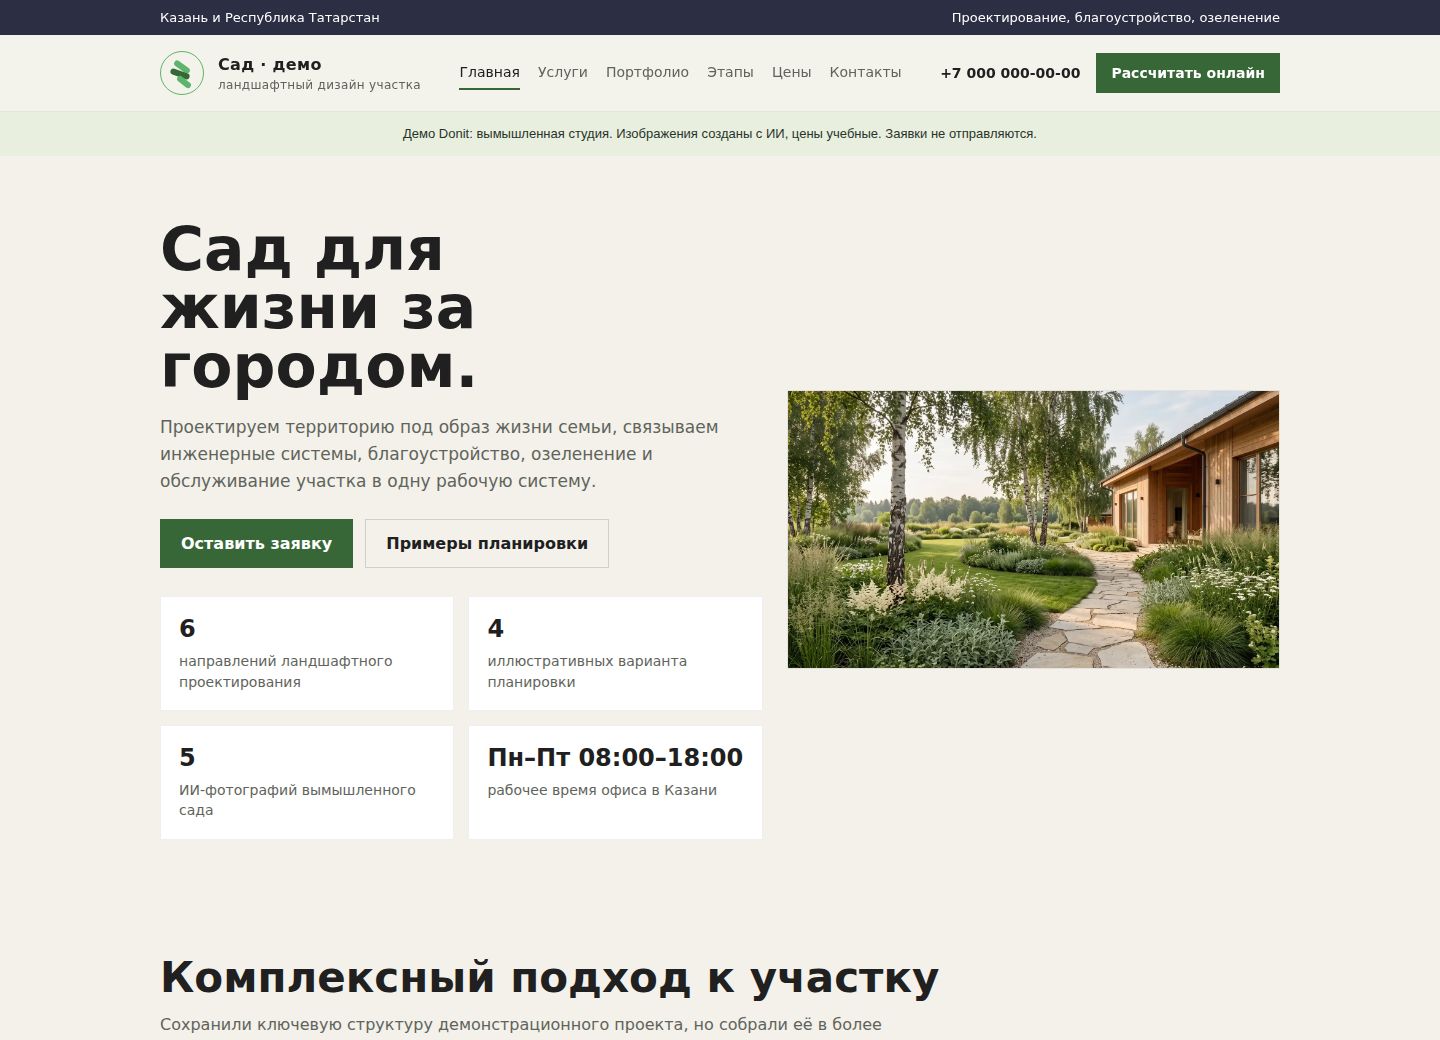Click the Оставить заявку button

pos(256,543)
